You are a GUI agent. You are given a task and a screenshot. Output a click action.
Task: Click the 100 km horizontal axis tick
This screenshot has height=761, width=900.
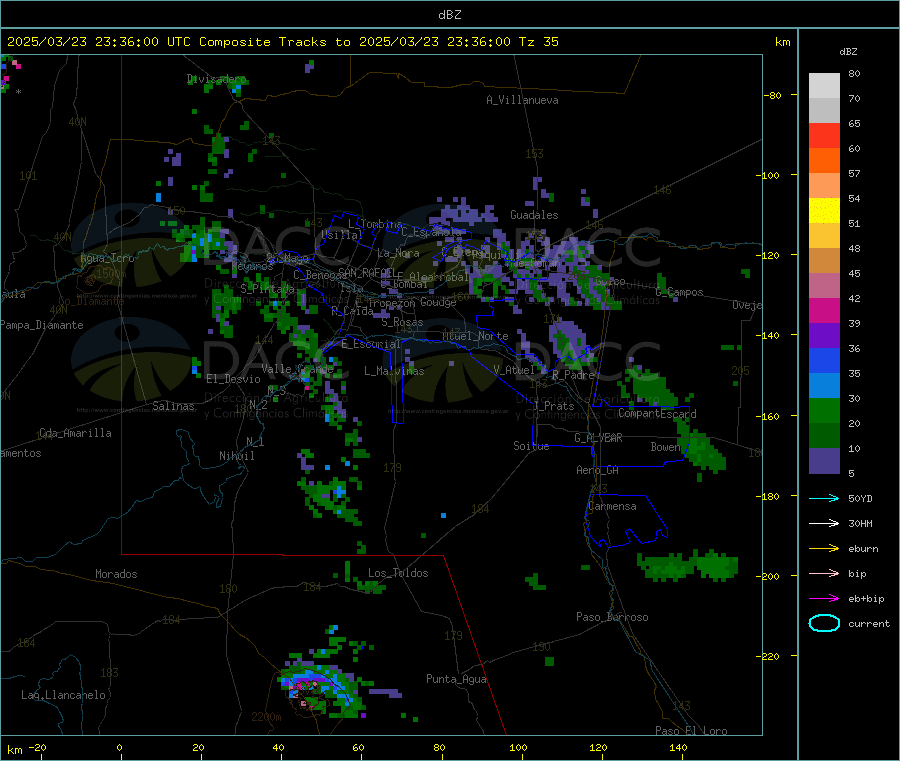(518, 747)
